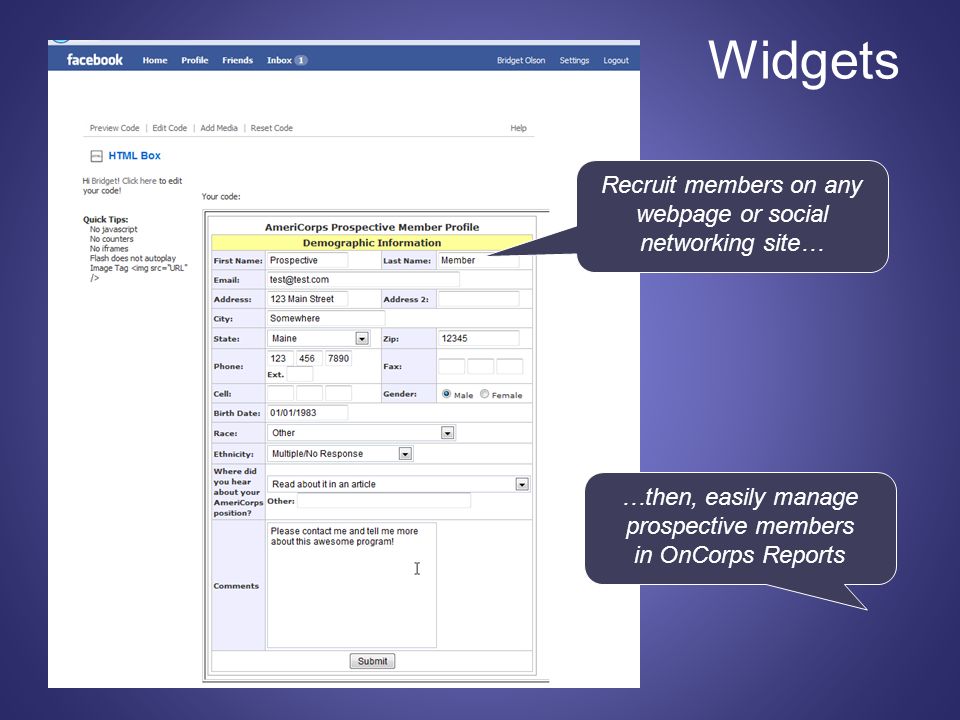The image size is (960, 720).
Task: Click the phone field containing '456'
Action: pyautogui.click(x=309, y=358)
